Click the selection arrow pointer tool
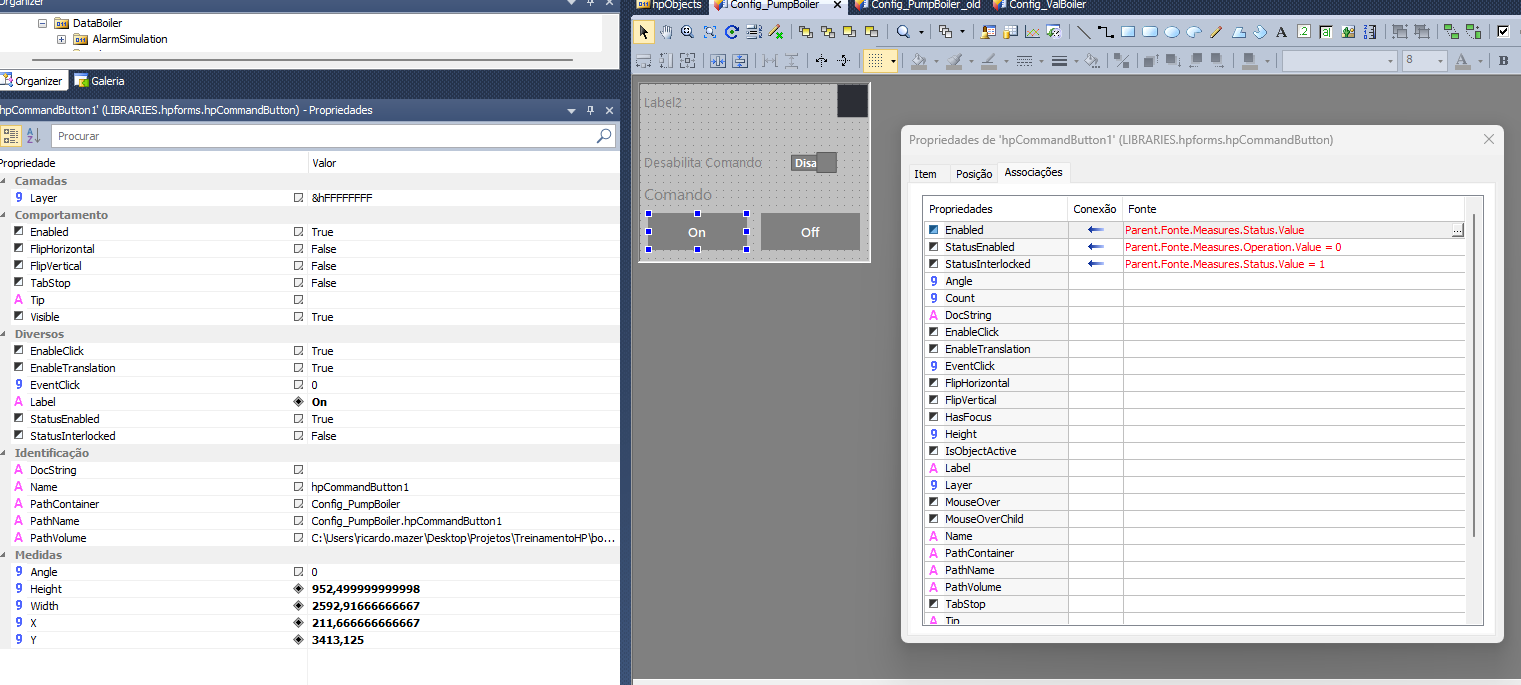This screenshot has height=685, width=1521. tap(643, 32)
